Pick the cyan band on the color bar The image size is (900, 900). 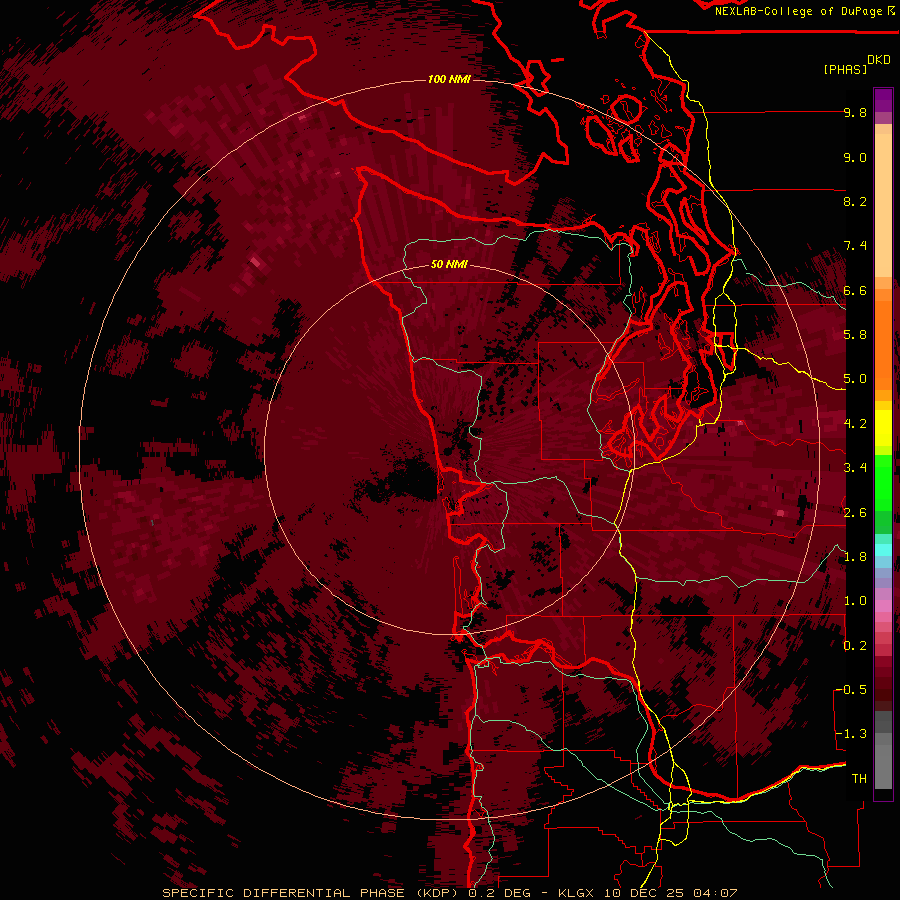click(883, 549)
